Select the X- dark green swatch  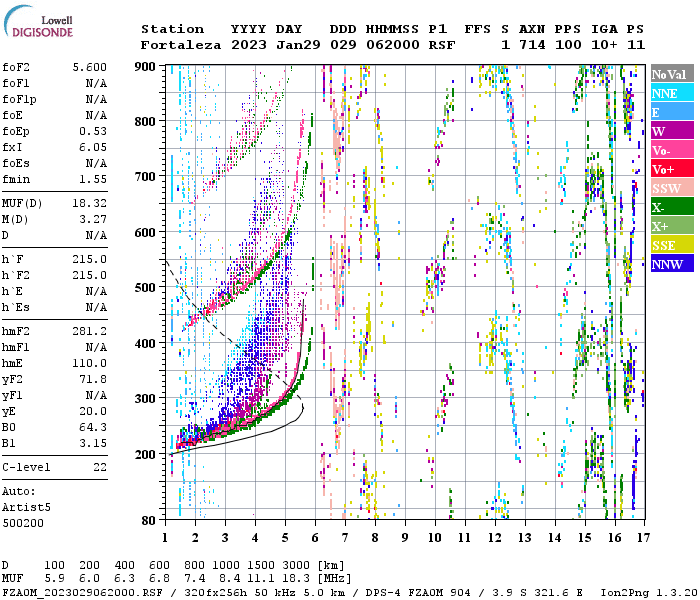pyautogui.click(x=672, y=207)
